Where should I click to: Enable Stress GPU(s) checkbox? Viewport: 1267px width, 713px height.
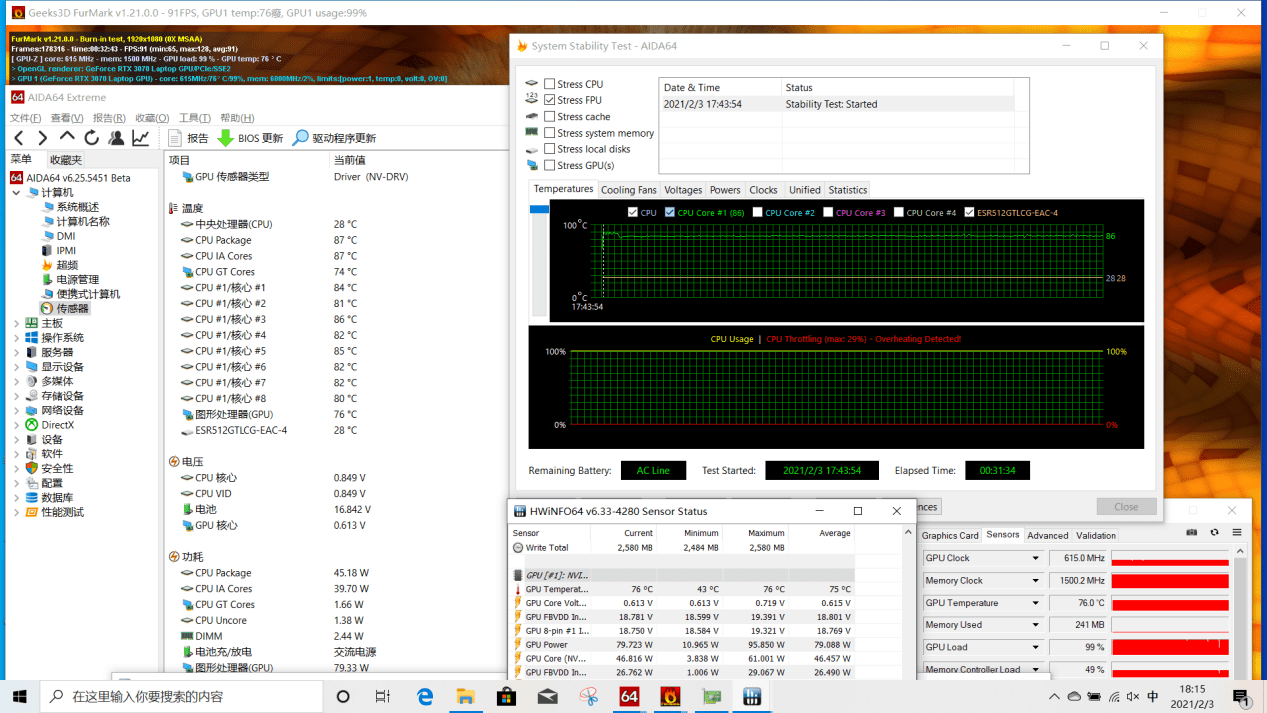click(x=549, y=165)
